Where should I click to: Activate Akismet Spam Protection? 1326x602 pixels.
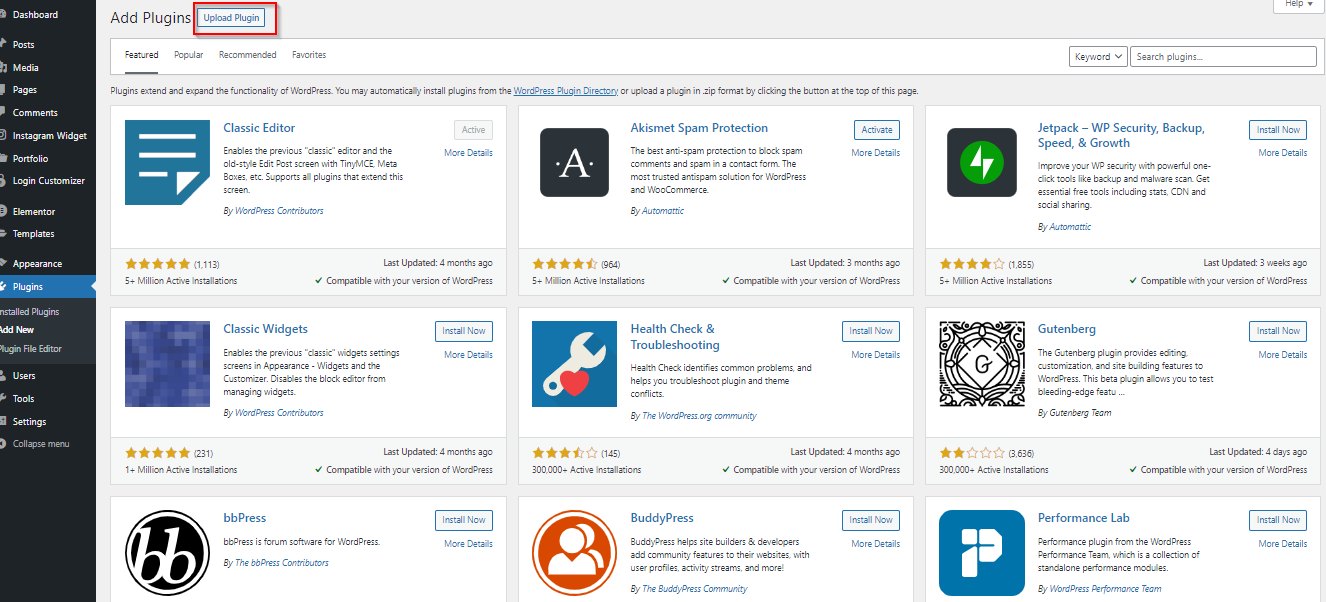[877, 130]
